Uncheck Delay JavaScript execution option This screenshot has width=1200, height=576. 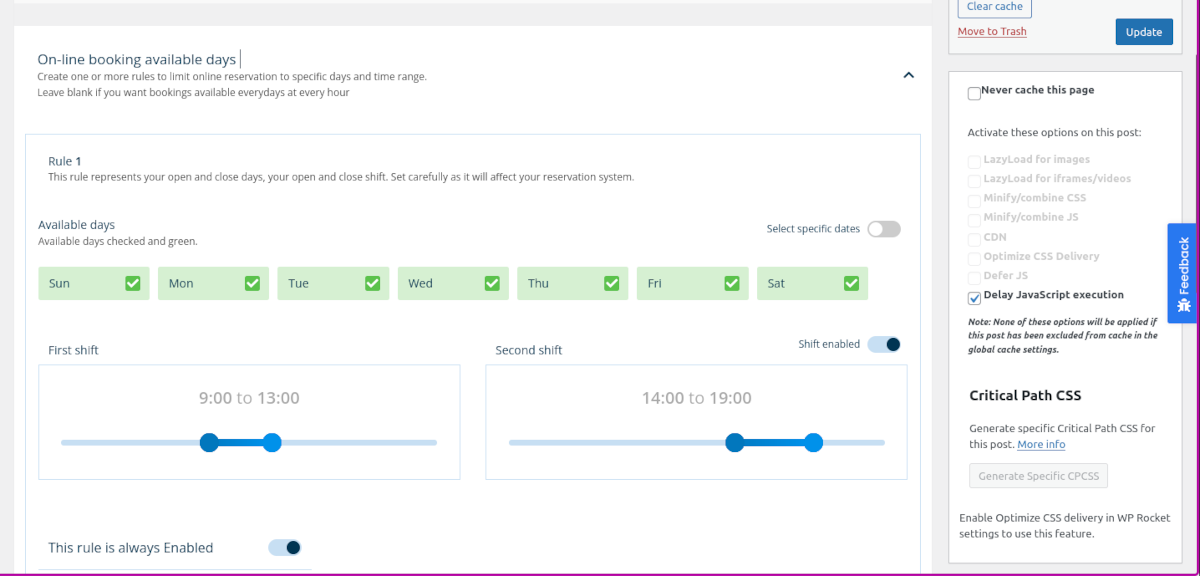pos(974,298)
